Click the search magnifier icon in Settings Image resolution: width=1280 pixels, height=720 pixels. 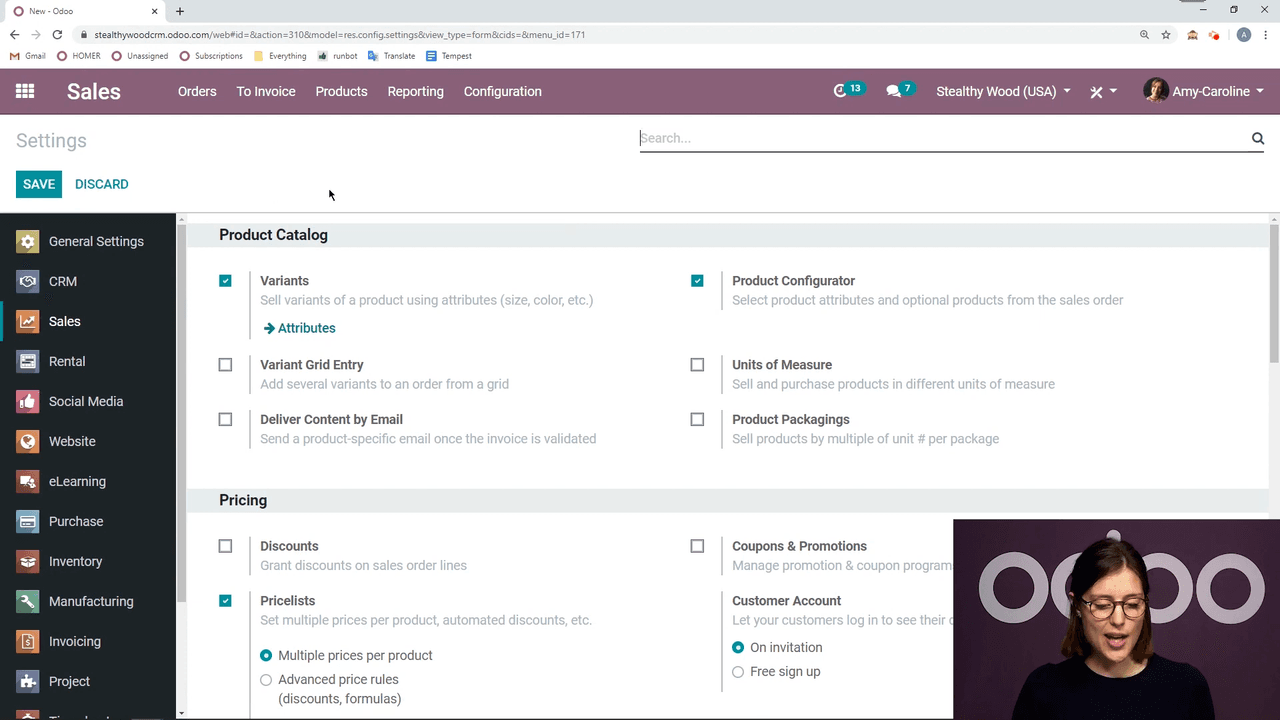coord(1258,138)
